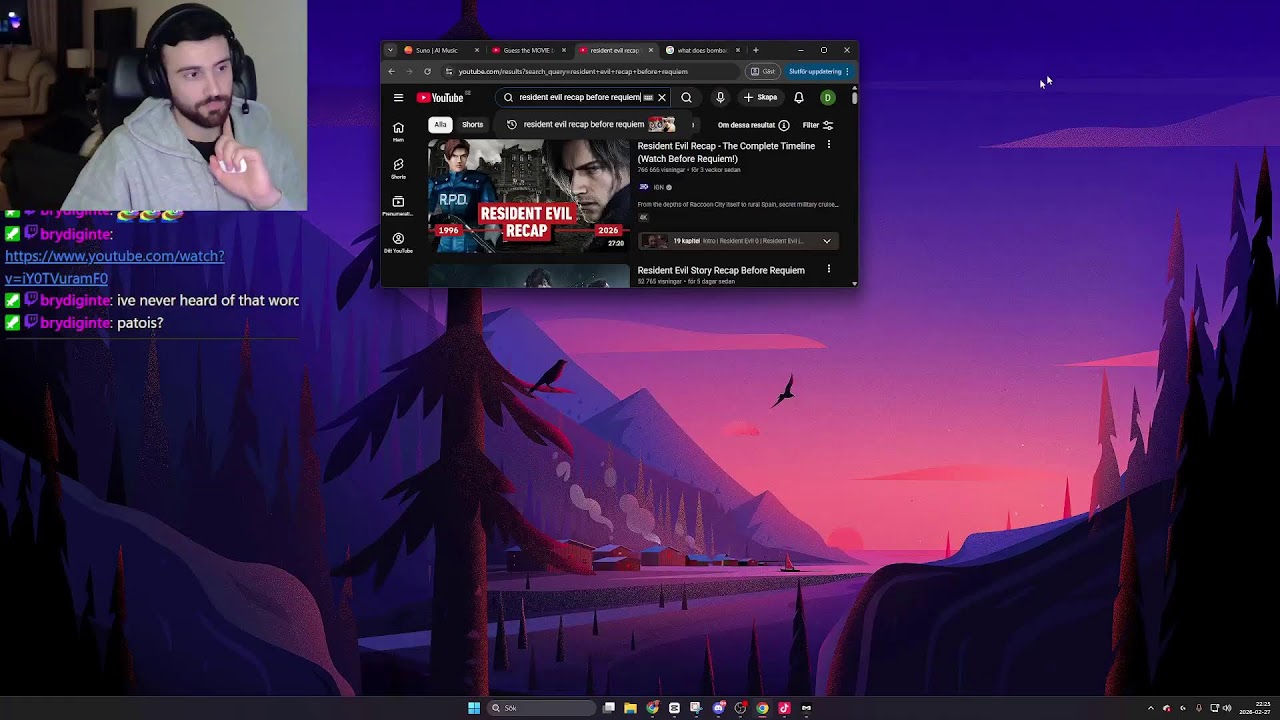Switch to what does bombaclat tab
This screenshot has width=1280, height=720.
[702, 50]
